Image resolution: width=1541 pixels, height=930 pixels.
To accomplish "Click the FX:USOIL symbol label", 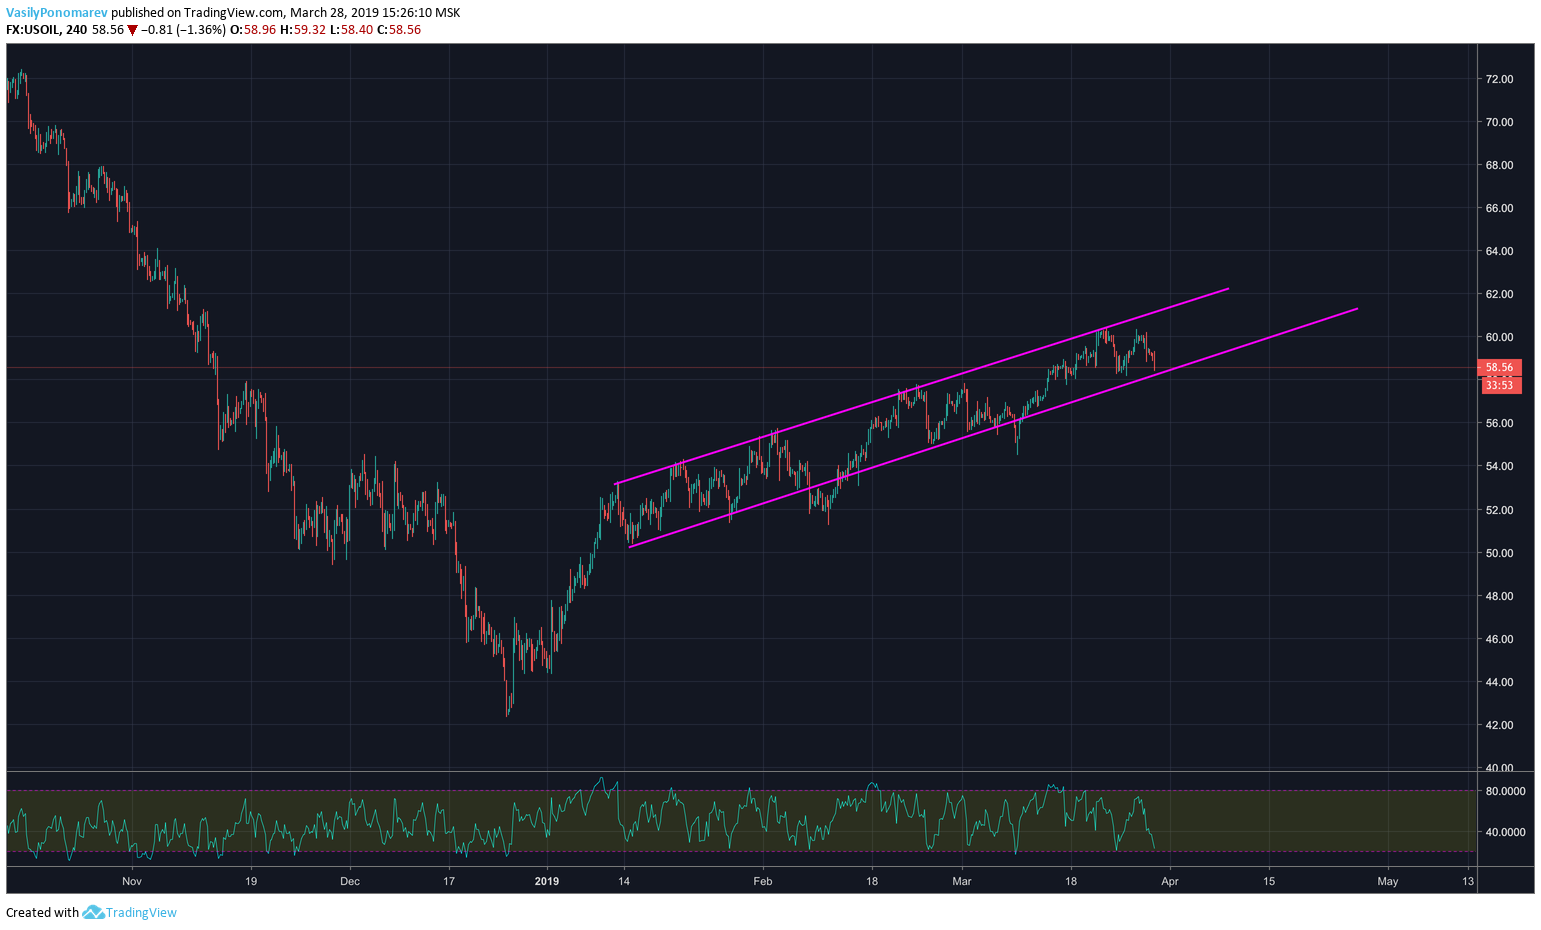I will [x=32, y=30].
